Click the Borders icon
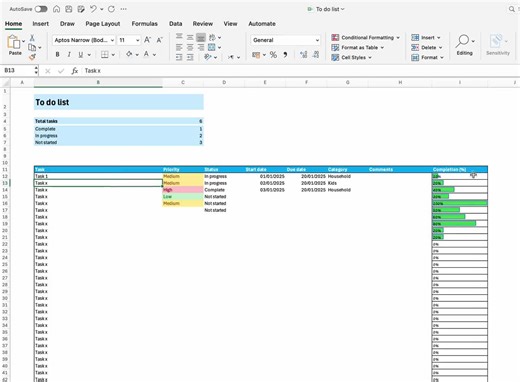 coord(105,54)
